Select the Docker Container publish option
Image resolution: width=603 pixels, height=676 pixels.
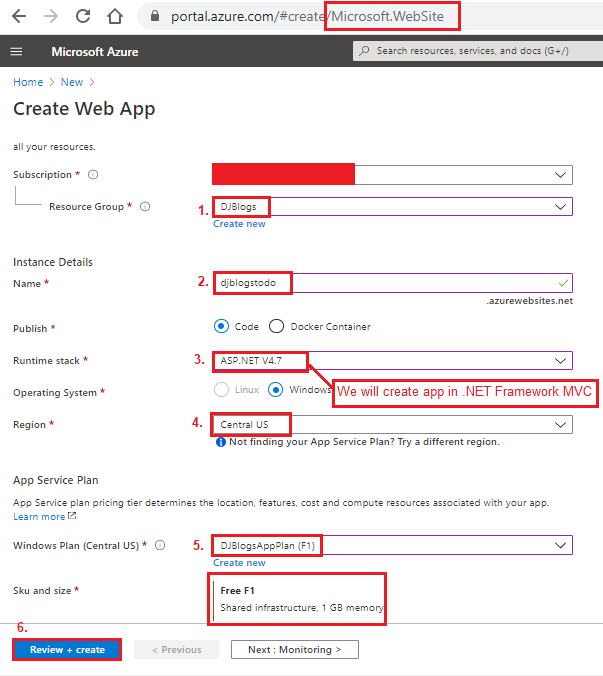coord(276,326)
